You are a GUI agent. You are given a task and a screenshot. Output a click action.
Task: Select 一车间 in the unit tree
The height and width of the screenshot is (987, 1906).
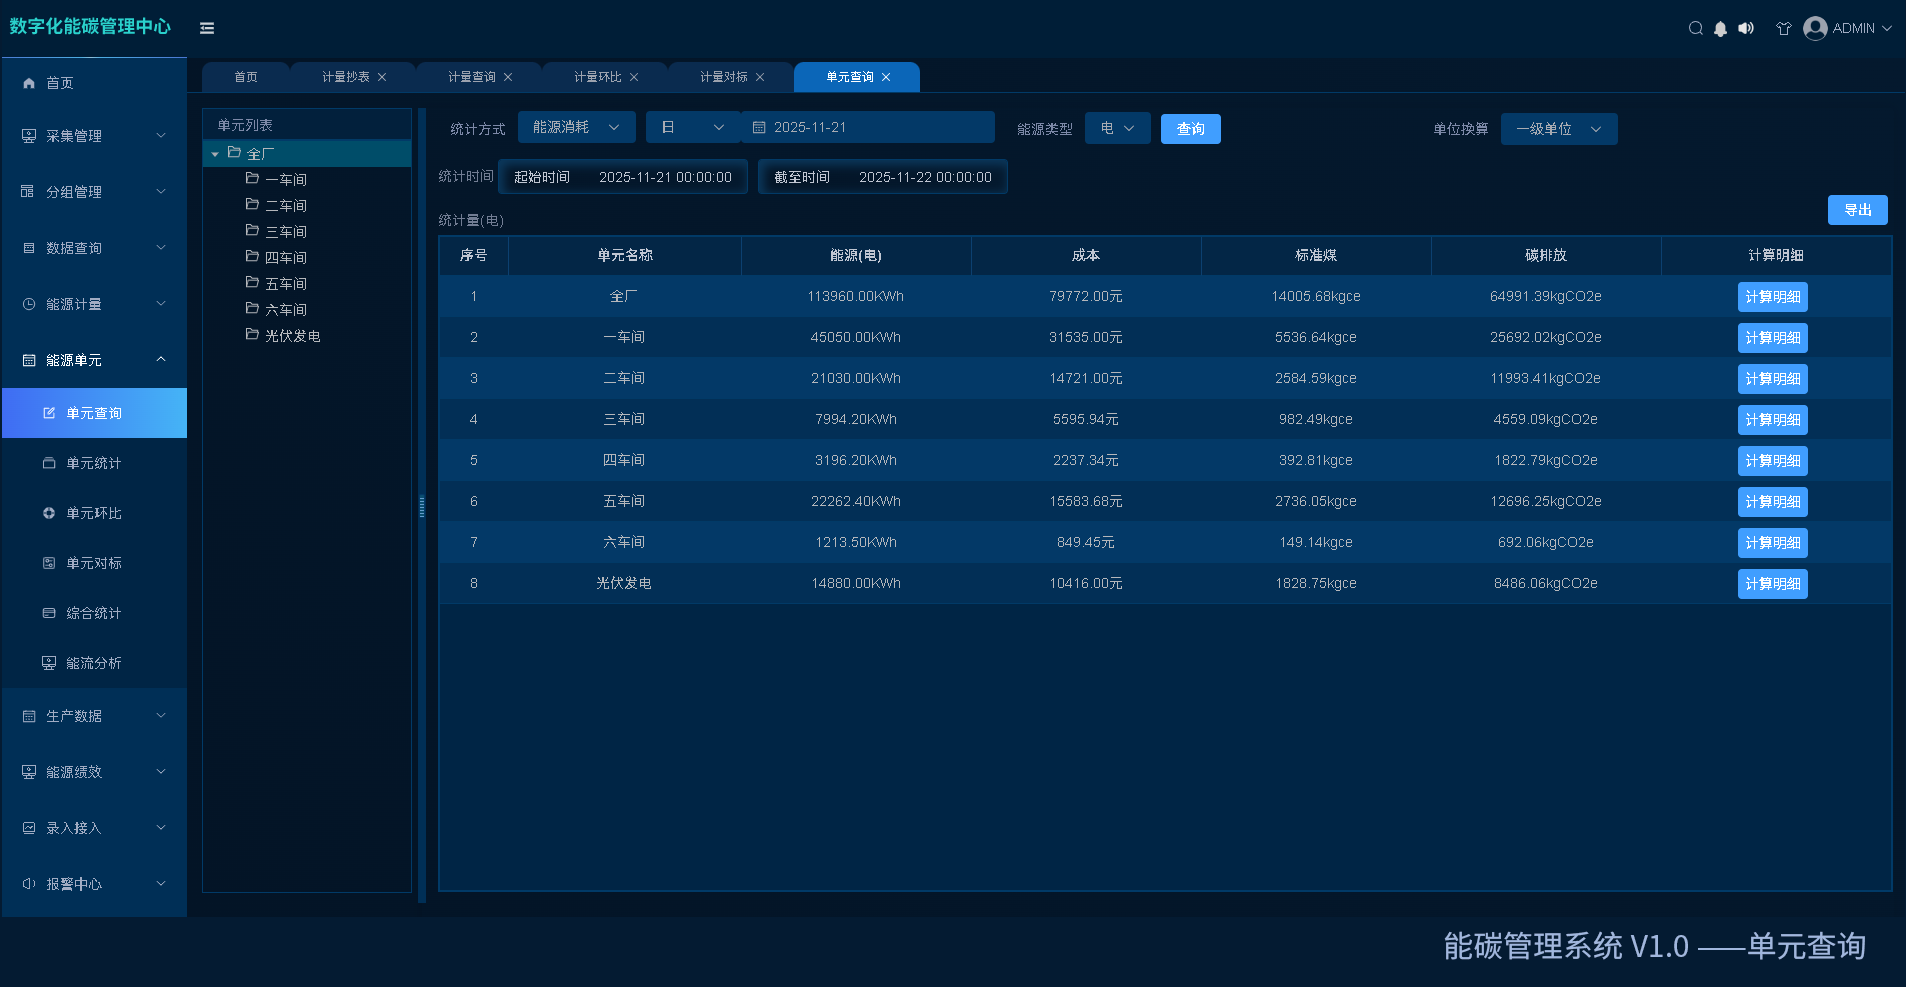(x=286, y=180)
